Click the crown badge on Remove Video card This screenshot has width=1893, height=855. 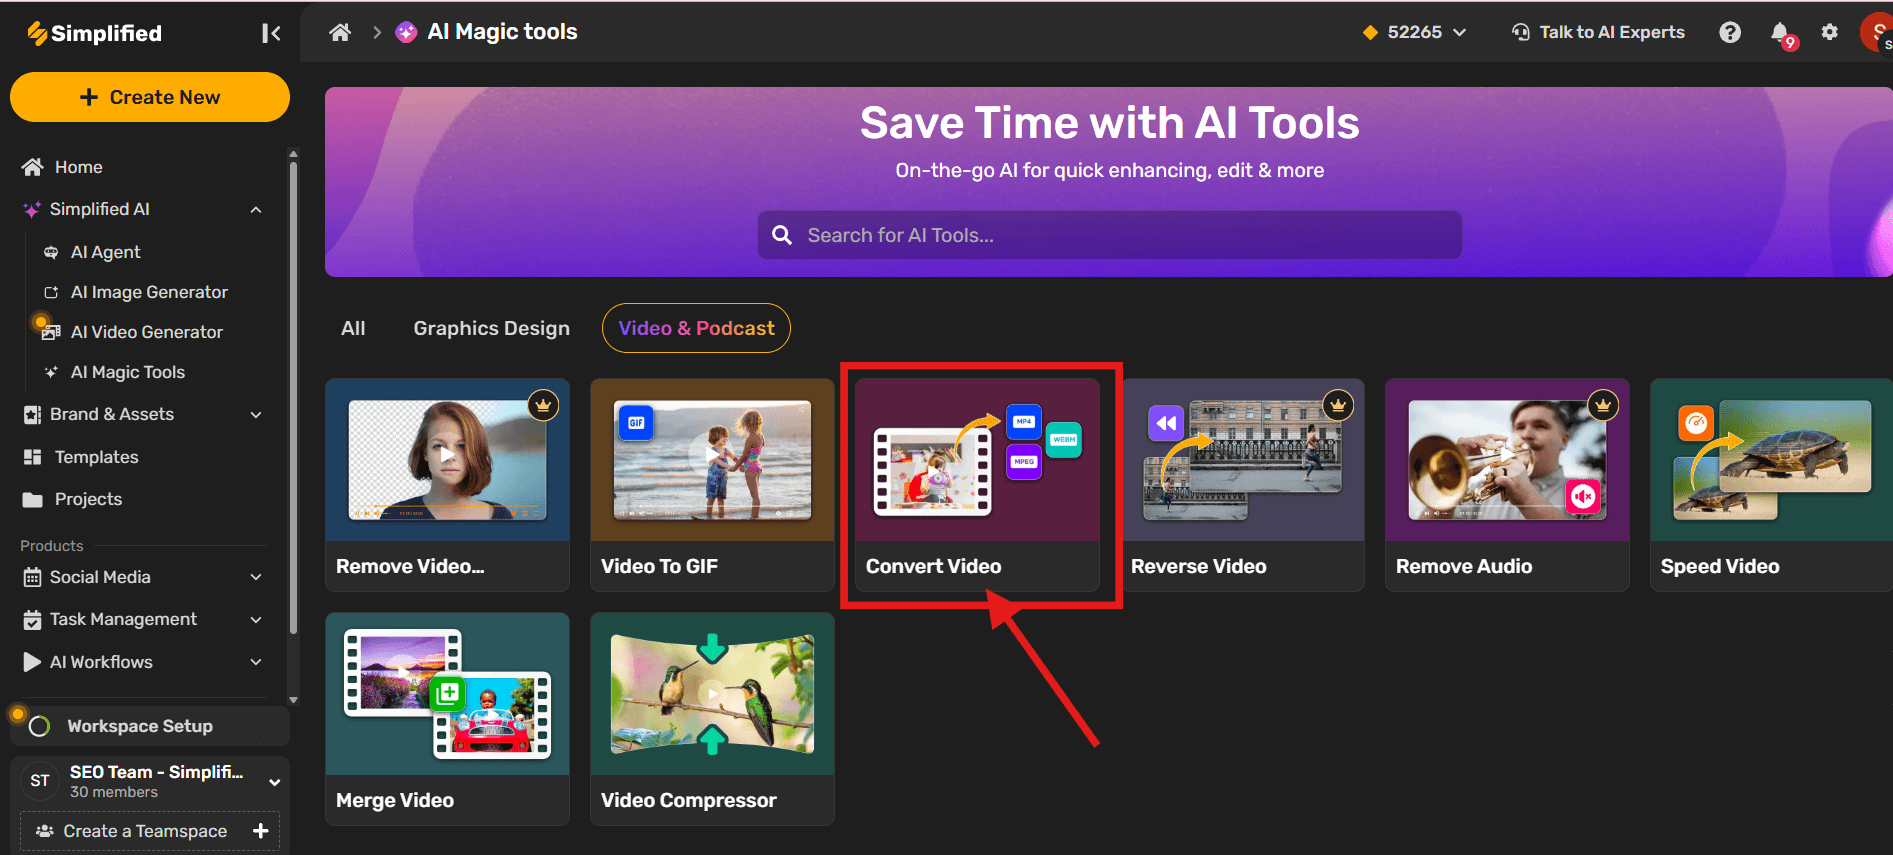click(543, 405)
